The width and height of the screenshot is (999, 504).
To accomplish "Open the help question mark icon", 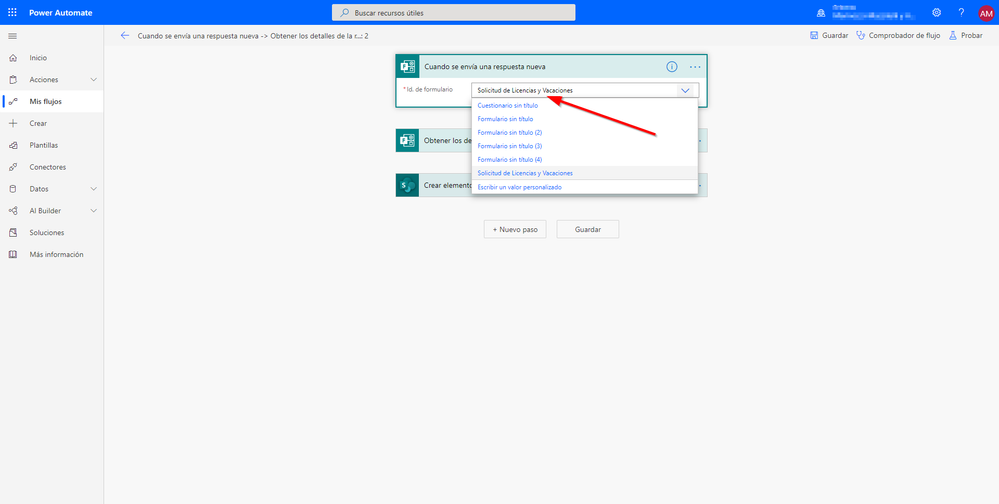I will 961,12.
